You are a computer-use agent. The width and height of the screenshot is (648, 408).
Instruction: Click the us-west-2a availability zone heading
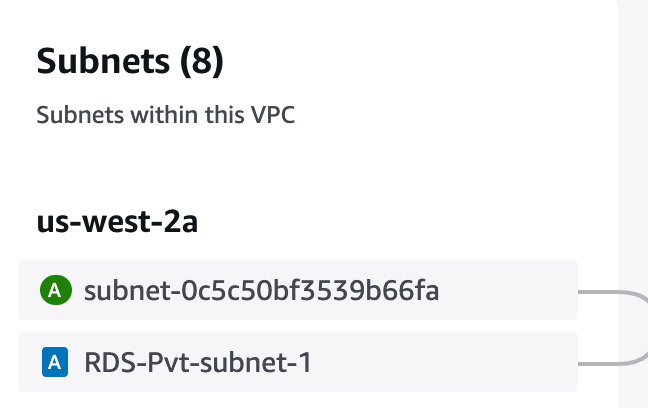click(x=117, y=222)
